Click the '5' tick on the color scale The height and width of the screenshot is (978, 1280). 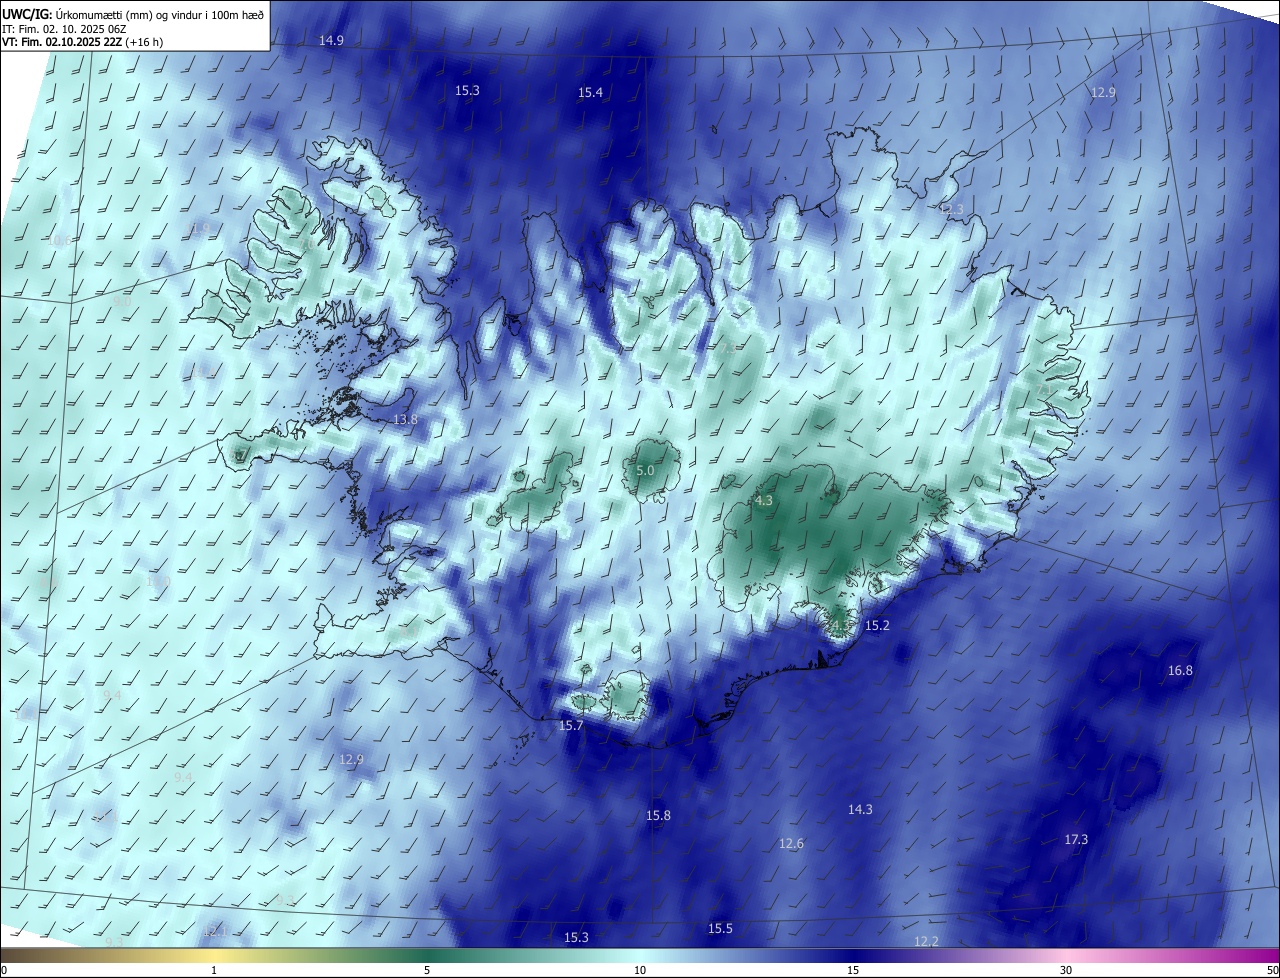point(427,970)
